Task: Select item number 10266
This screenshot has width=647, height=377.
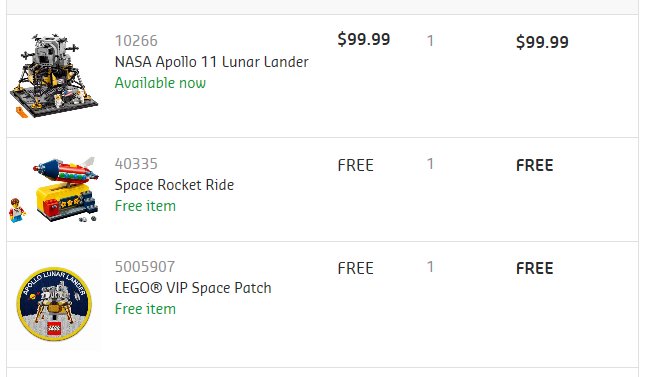Action: click(136, 41)
